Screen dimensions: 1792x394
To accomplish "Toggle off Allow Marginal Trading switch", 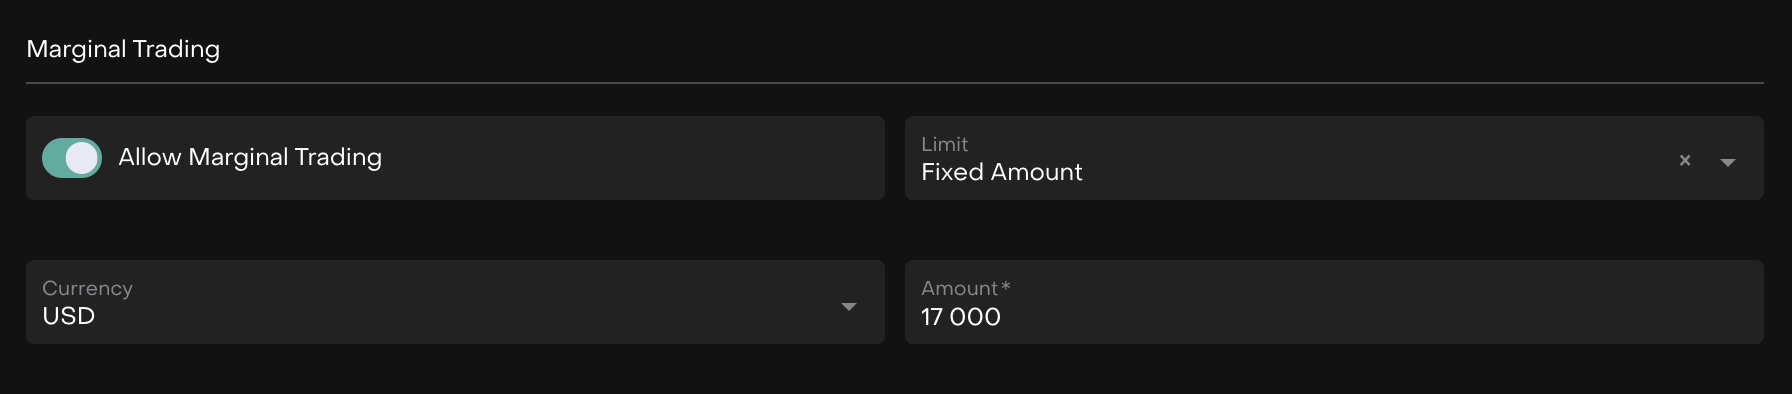I will coord(72,158).
